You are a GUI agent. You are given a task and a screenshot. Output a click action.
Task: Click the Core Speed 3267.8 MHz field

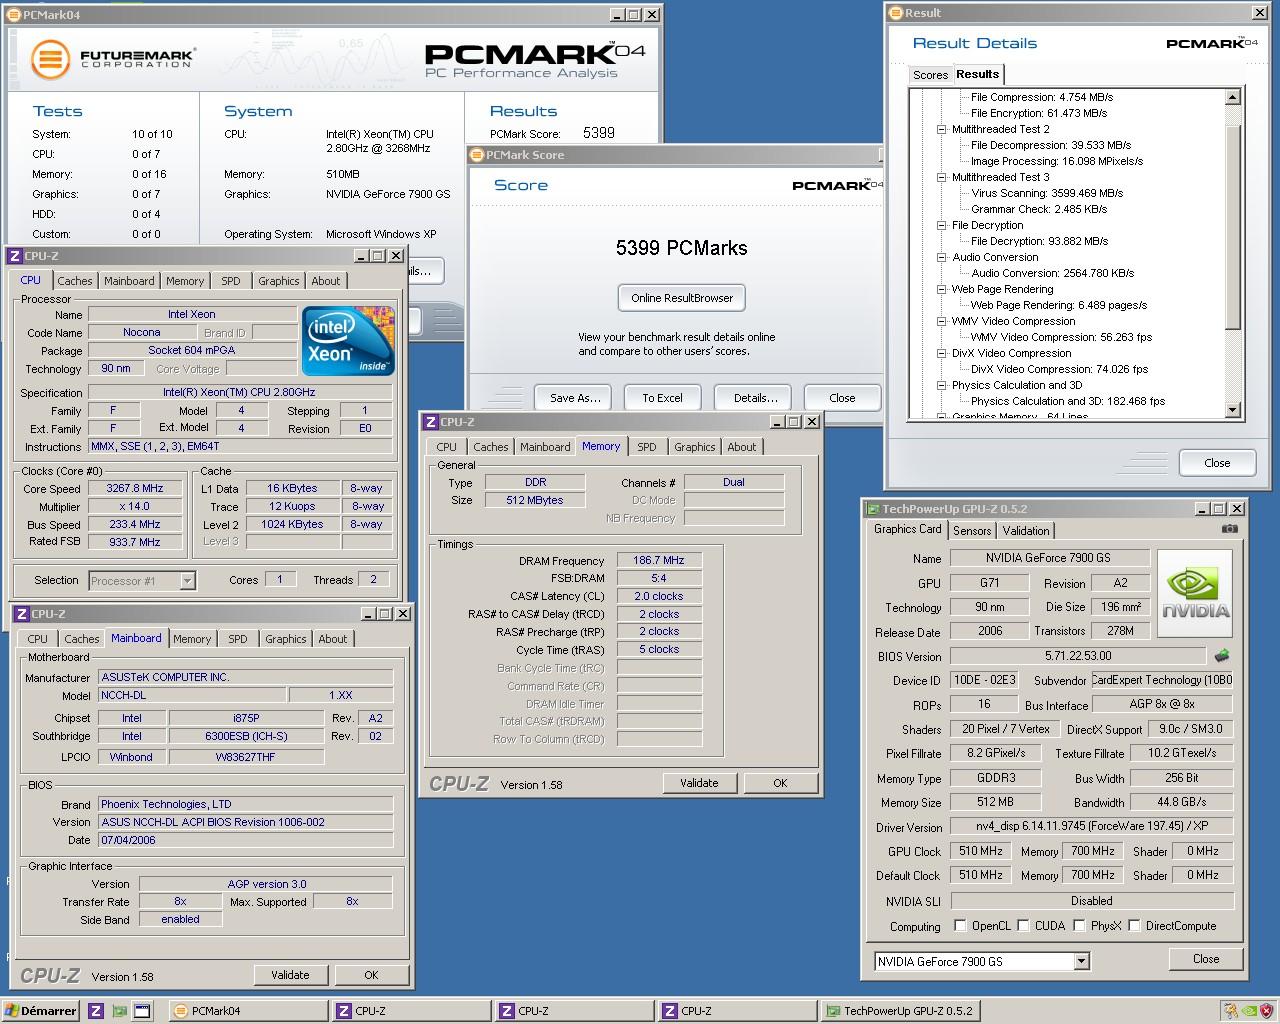(134, 488)
